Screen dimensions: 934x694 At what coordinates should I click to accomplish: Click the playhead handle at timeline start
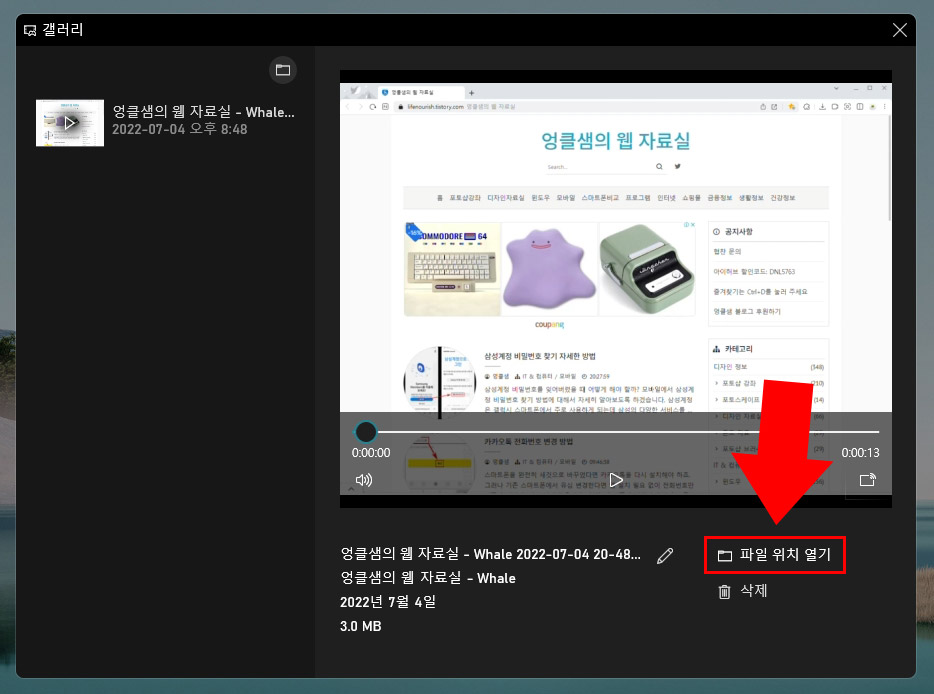(366, 431)
